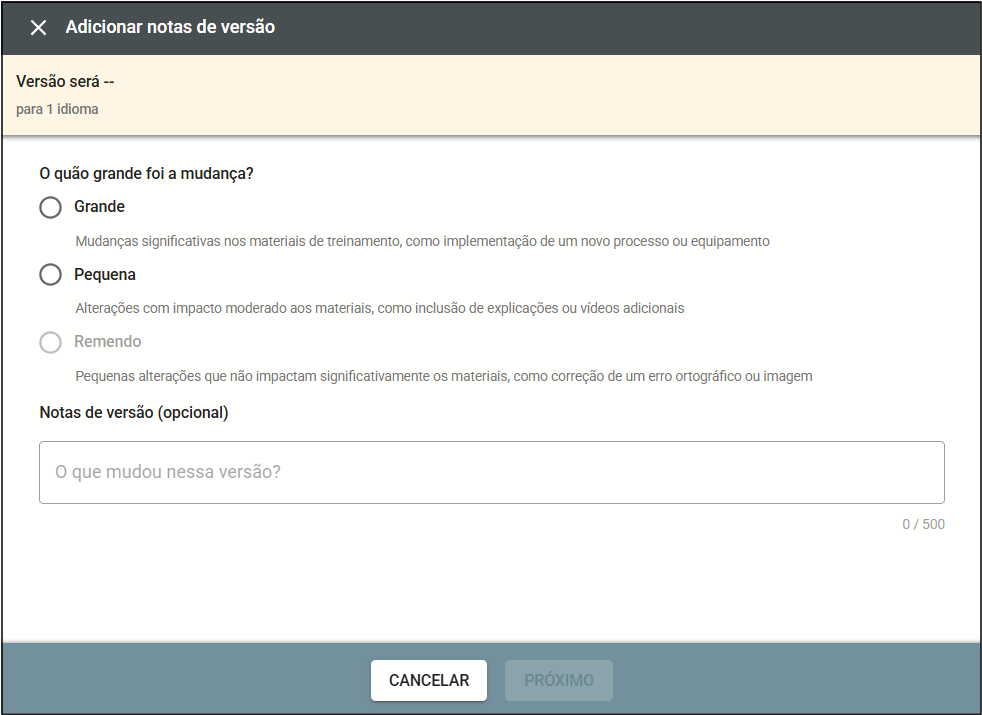Click the 'Versão será --' banner text
The image size is (982, 715).
pyautogui.click(x=66, y=82)
